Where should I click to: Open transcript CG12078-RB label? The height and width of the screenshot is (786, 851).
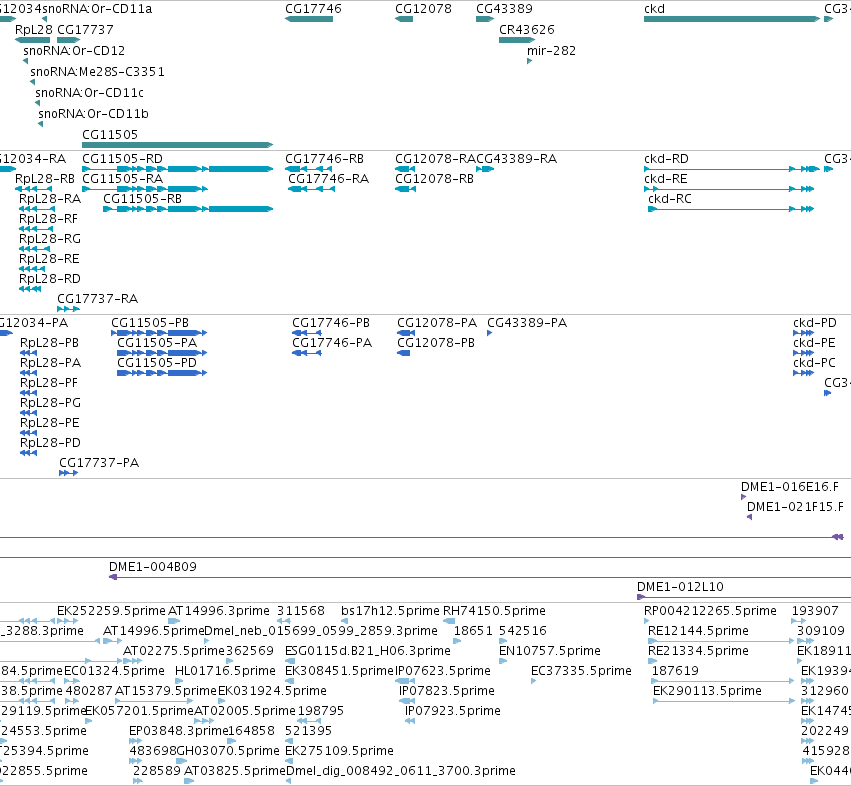[x=434, y=179]
